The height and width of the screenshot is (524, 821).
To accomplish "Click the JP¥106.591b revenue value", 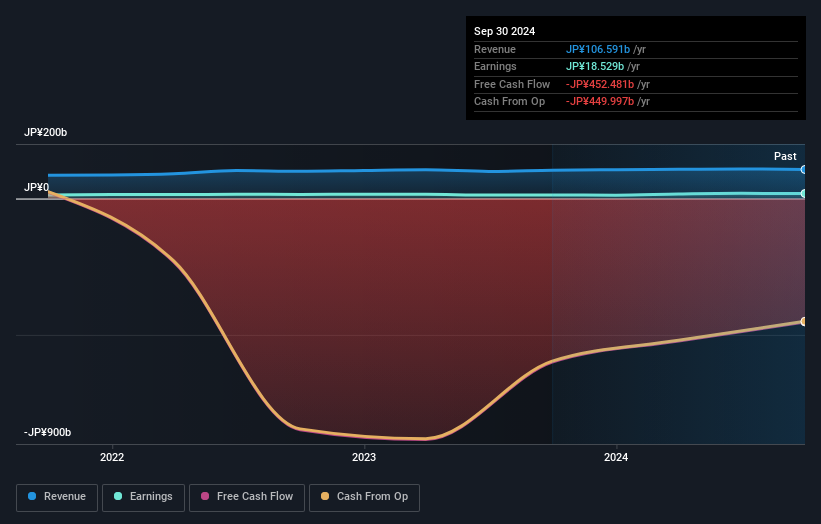I will (x=597, y=49).
